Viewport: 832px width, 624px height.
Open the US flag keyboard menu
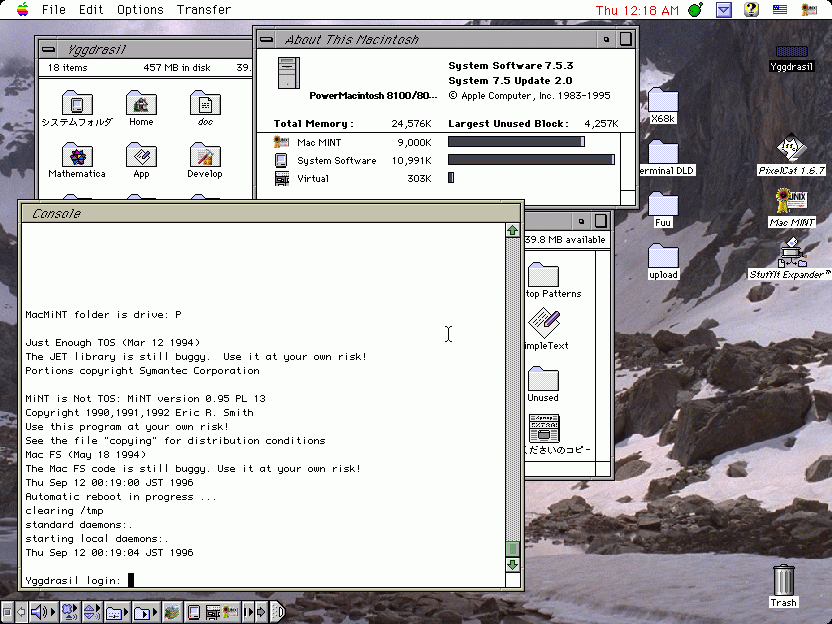(779, 10)
